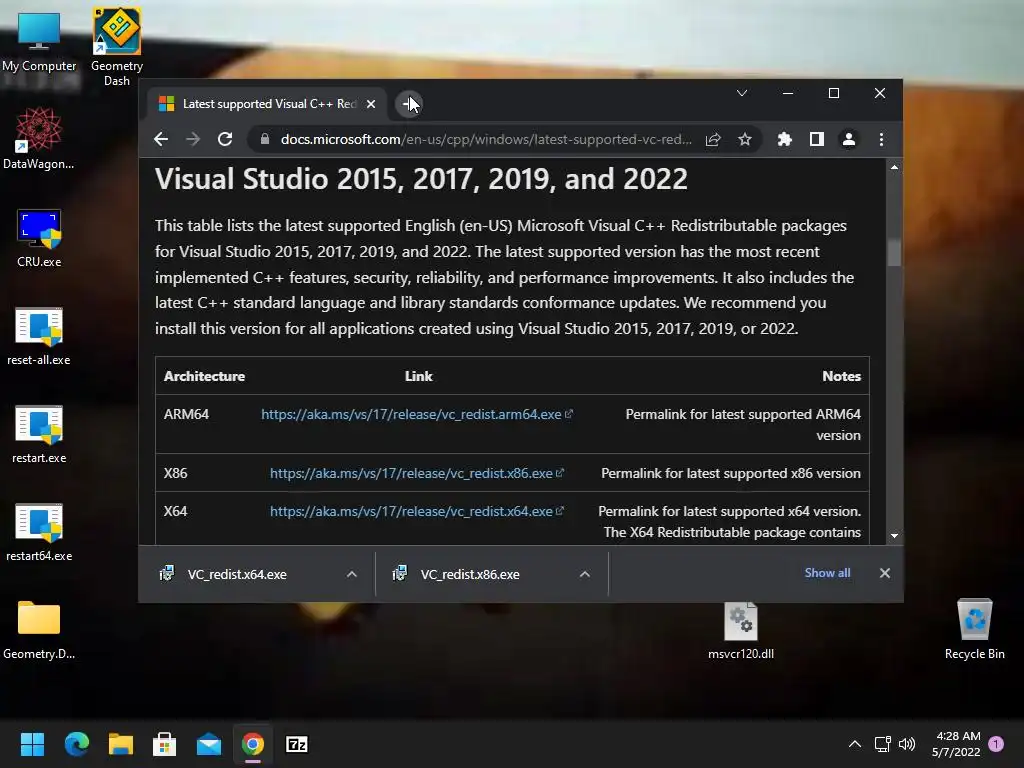The width and height of the screenshot is (1024, 768).
Task: Select msvcr120.dll file on desktop
Action: click(741, 630)
